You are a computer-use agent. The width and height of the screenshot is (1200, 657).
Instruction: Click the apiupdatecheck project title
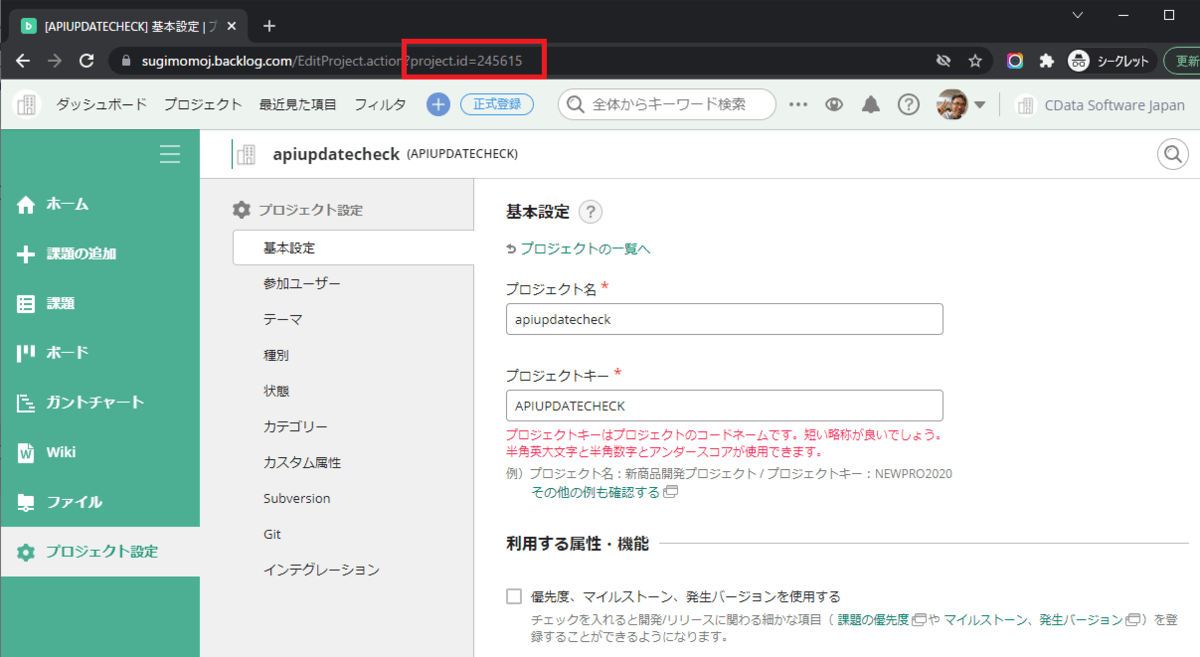(x=336, y=154)
